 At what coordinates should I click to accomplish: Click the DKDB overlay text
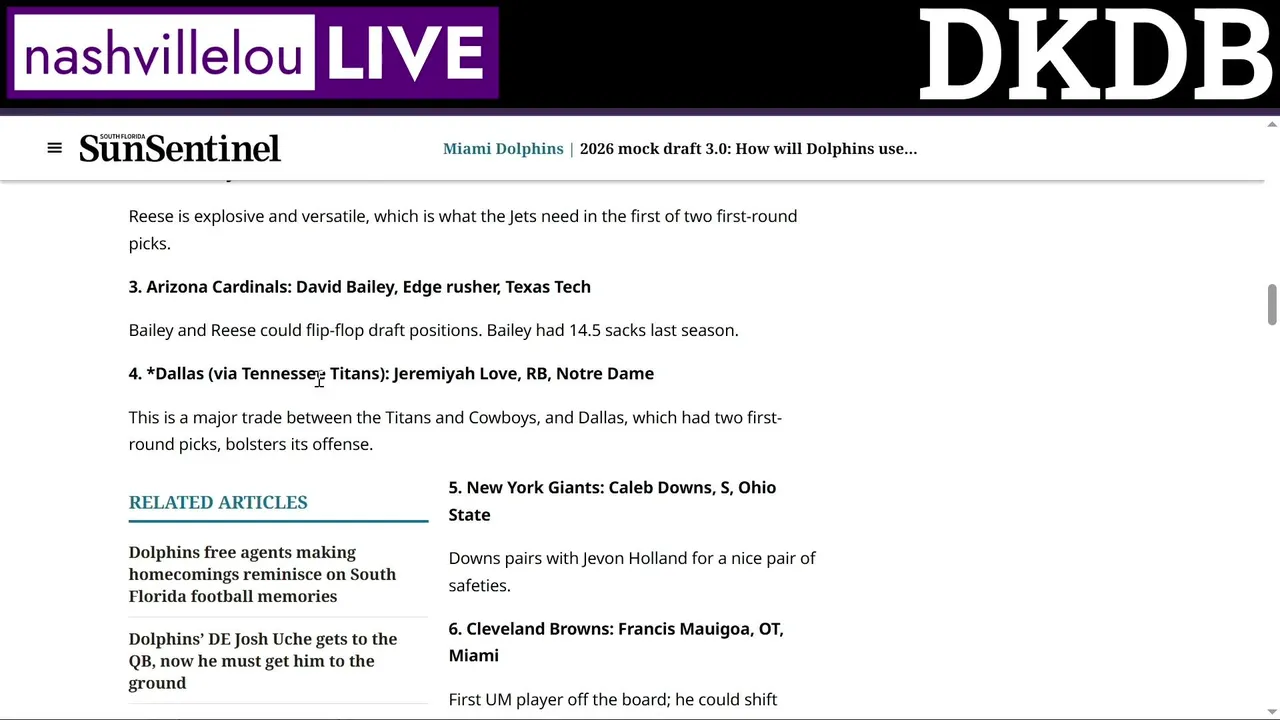click(1095, 55)
